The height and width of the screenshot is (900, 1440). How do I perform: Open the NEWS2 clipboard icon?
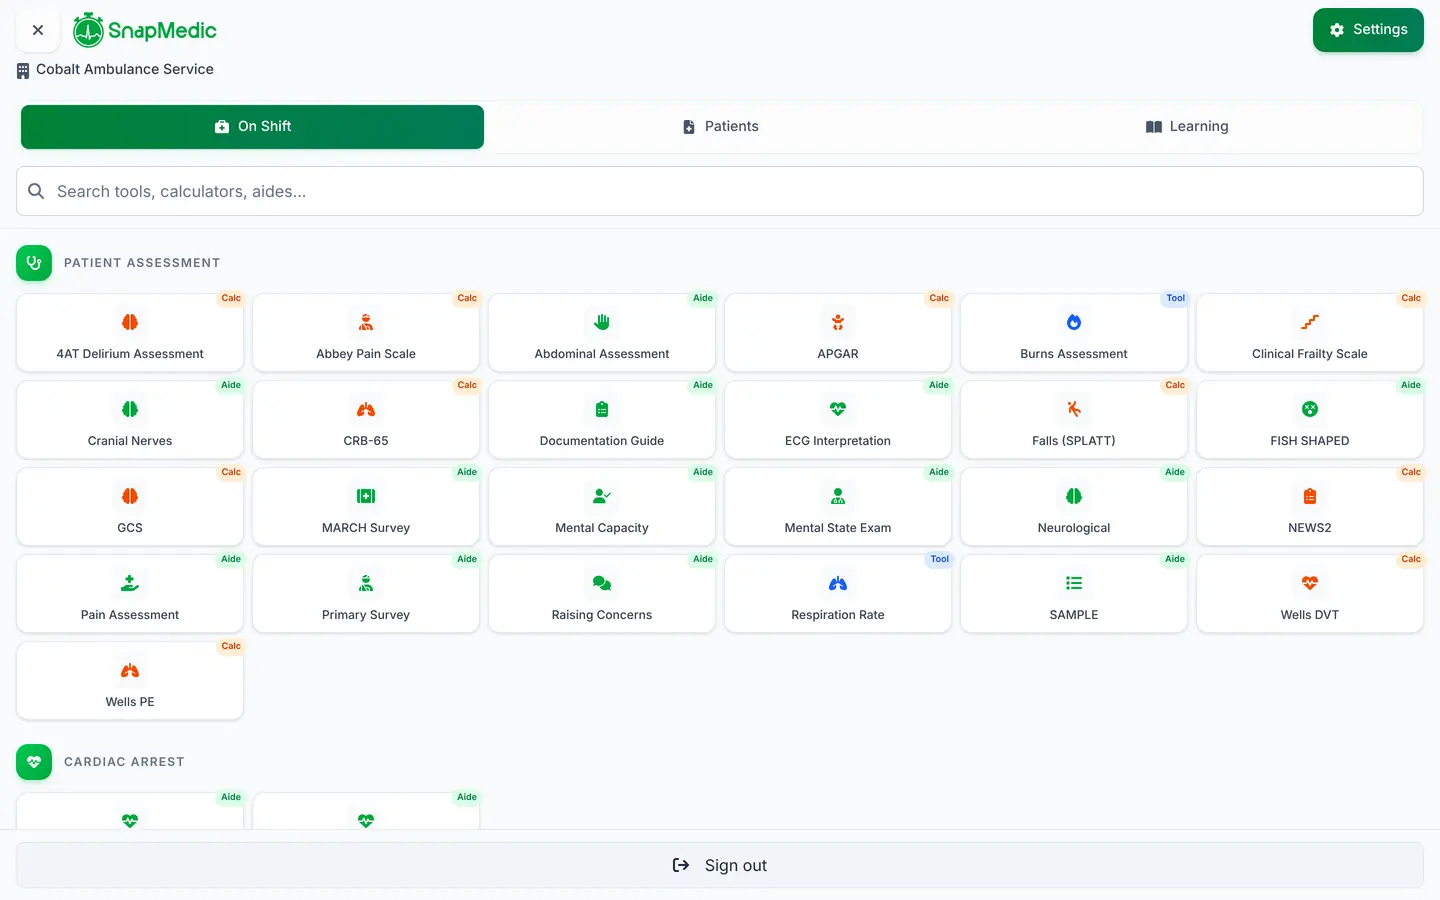pyautogui.click(x=1310, y=496)
